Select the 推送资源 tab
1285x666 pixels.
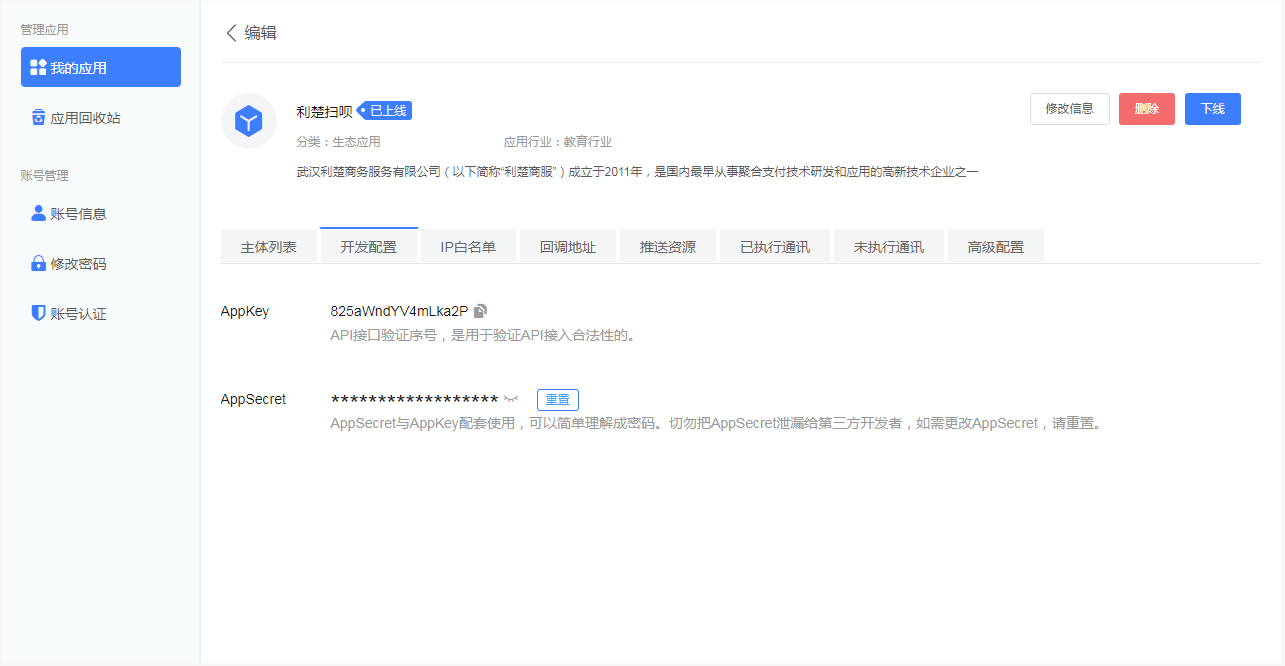[x=668, y=245]
